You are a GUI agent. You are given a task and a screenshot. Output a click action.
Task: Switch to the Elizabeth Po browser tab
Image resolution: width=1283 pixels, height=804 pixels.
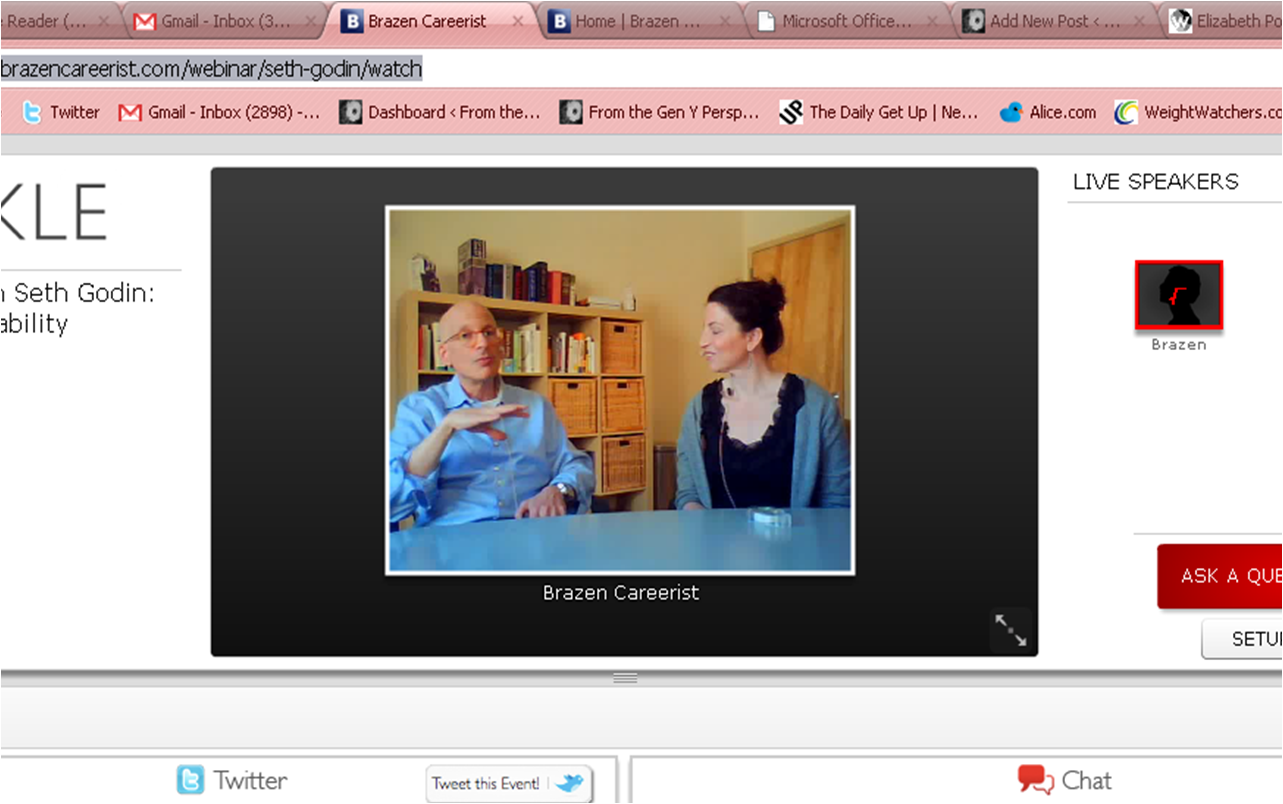1225,21
